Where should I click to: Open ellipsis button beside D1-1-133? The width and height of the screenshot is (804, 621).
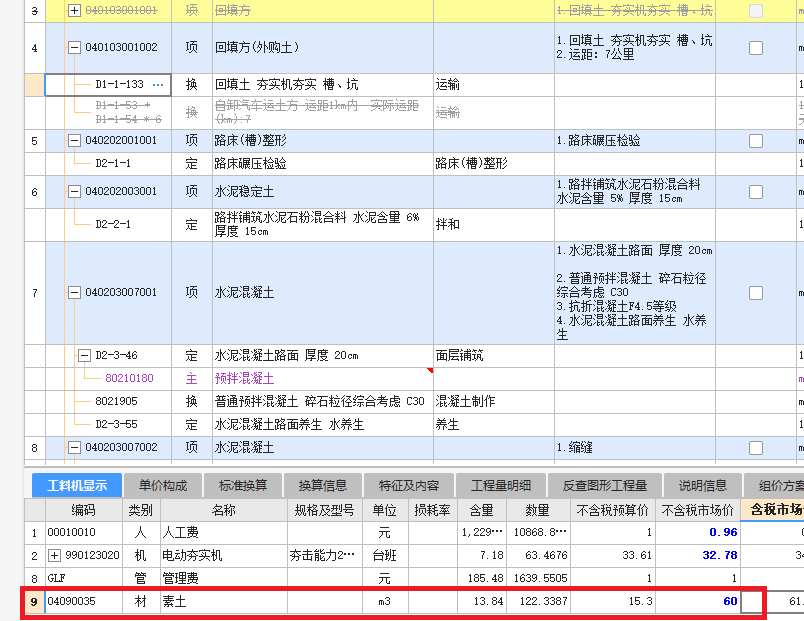[158, 85]
